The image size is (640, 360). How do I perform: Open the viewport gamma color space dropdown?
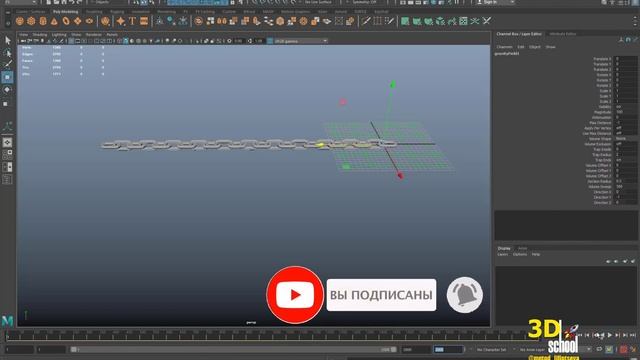[301, 41]
